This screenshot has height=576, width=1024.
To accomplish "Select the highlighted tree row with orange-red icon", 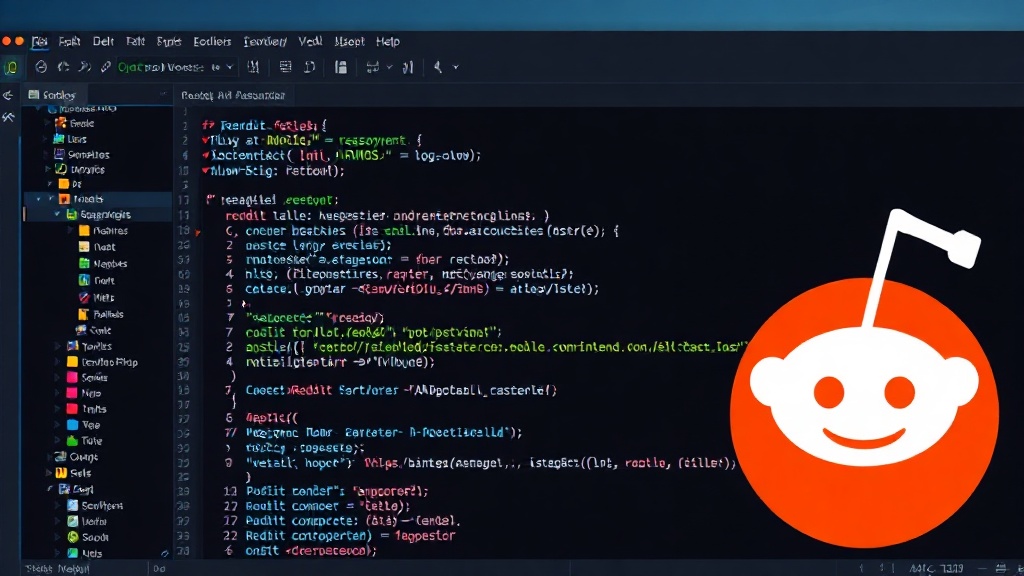I will click(98, 199).
